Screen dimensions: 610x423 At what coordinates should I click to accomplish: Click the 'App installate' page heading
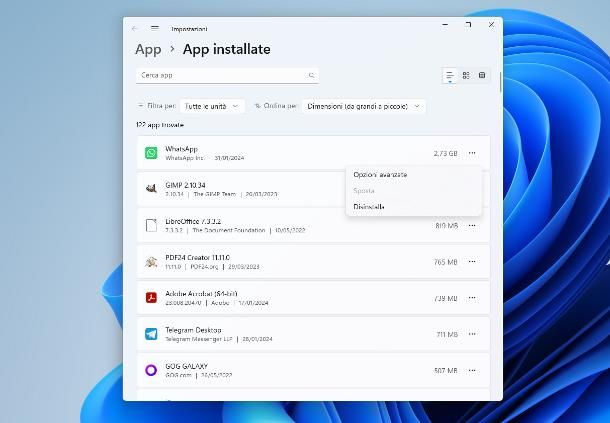[x=227, y=49]
